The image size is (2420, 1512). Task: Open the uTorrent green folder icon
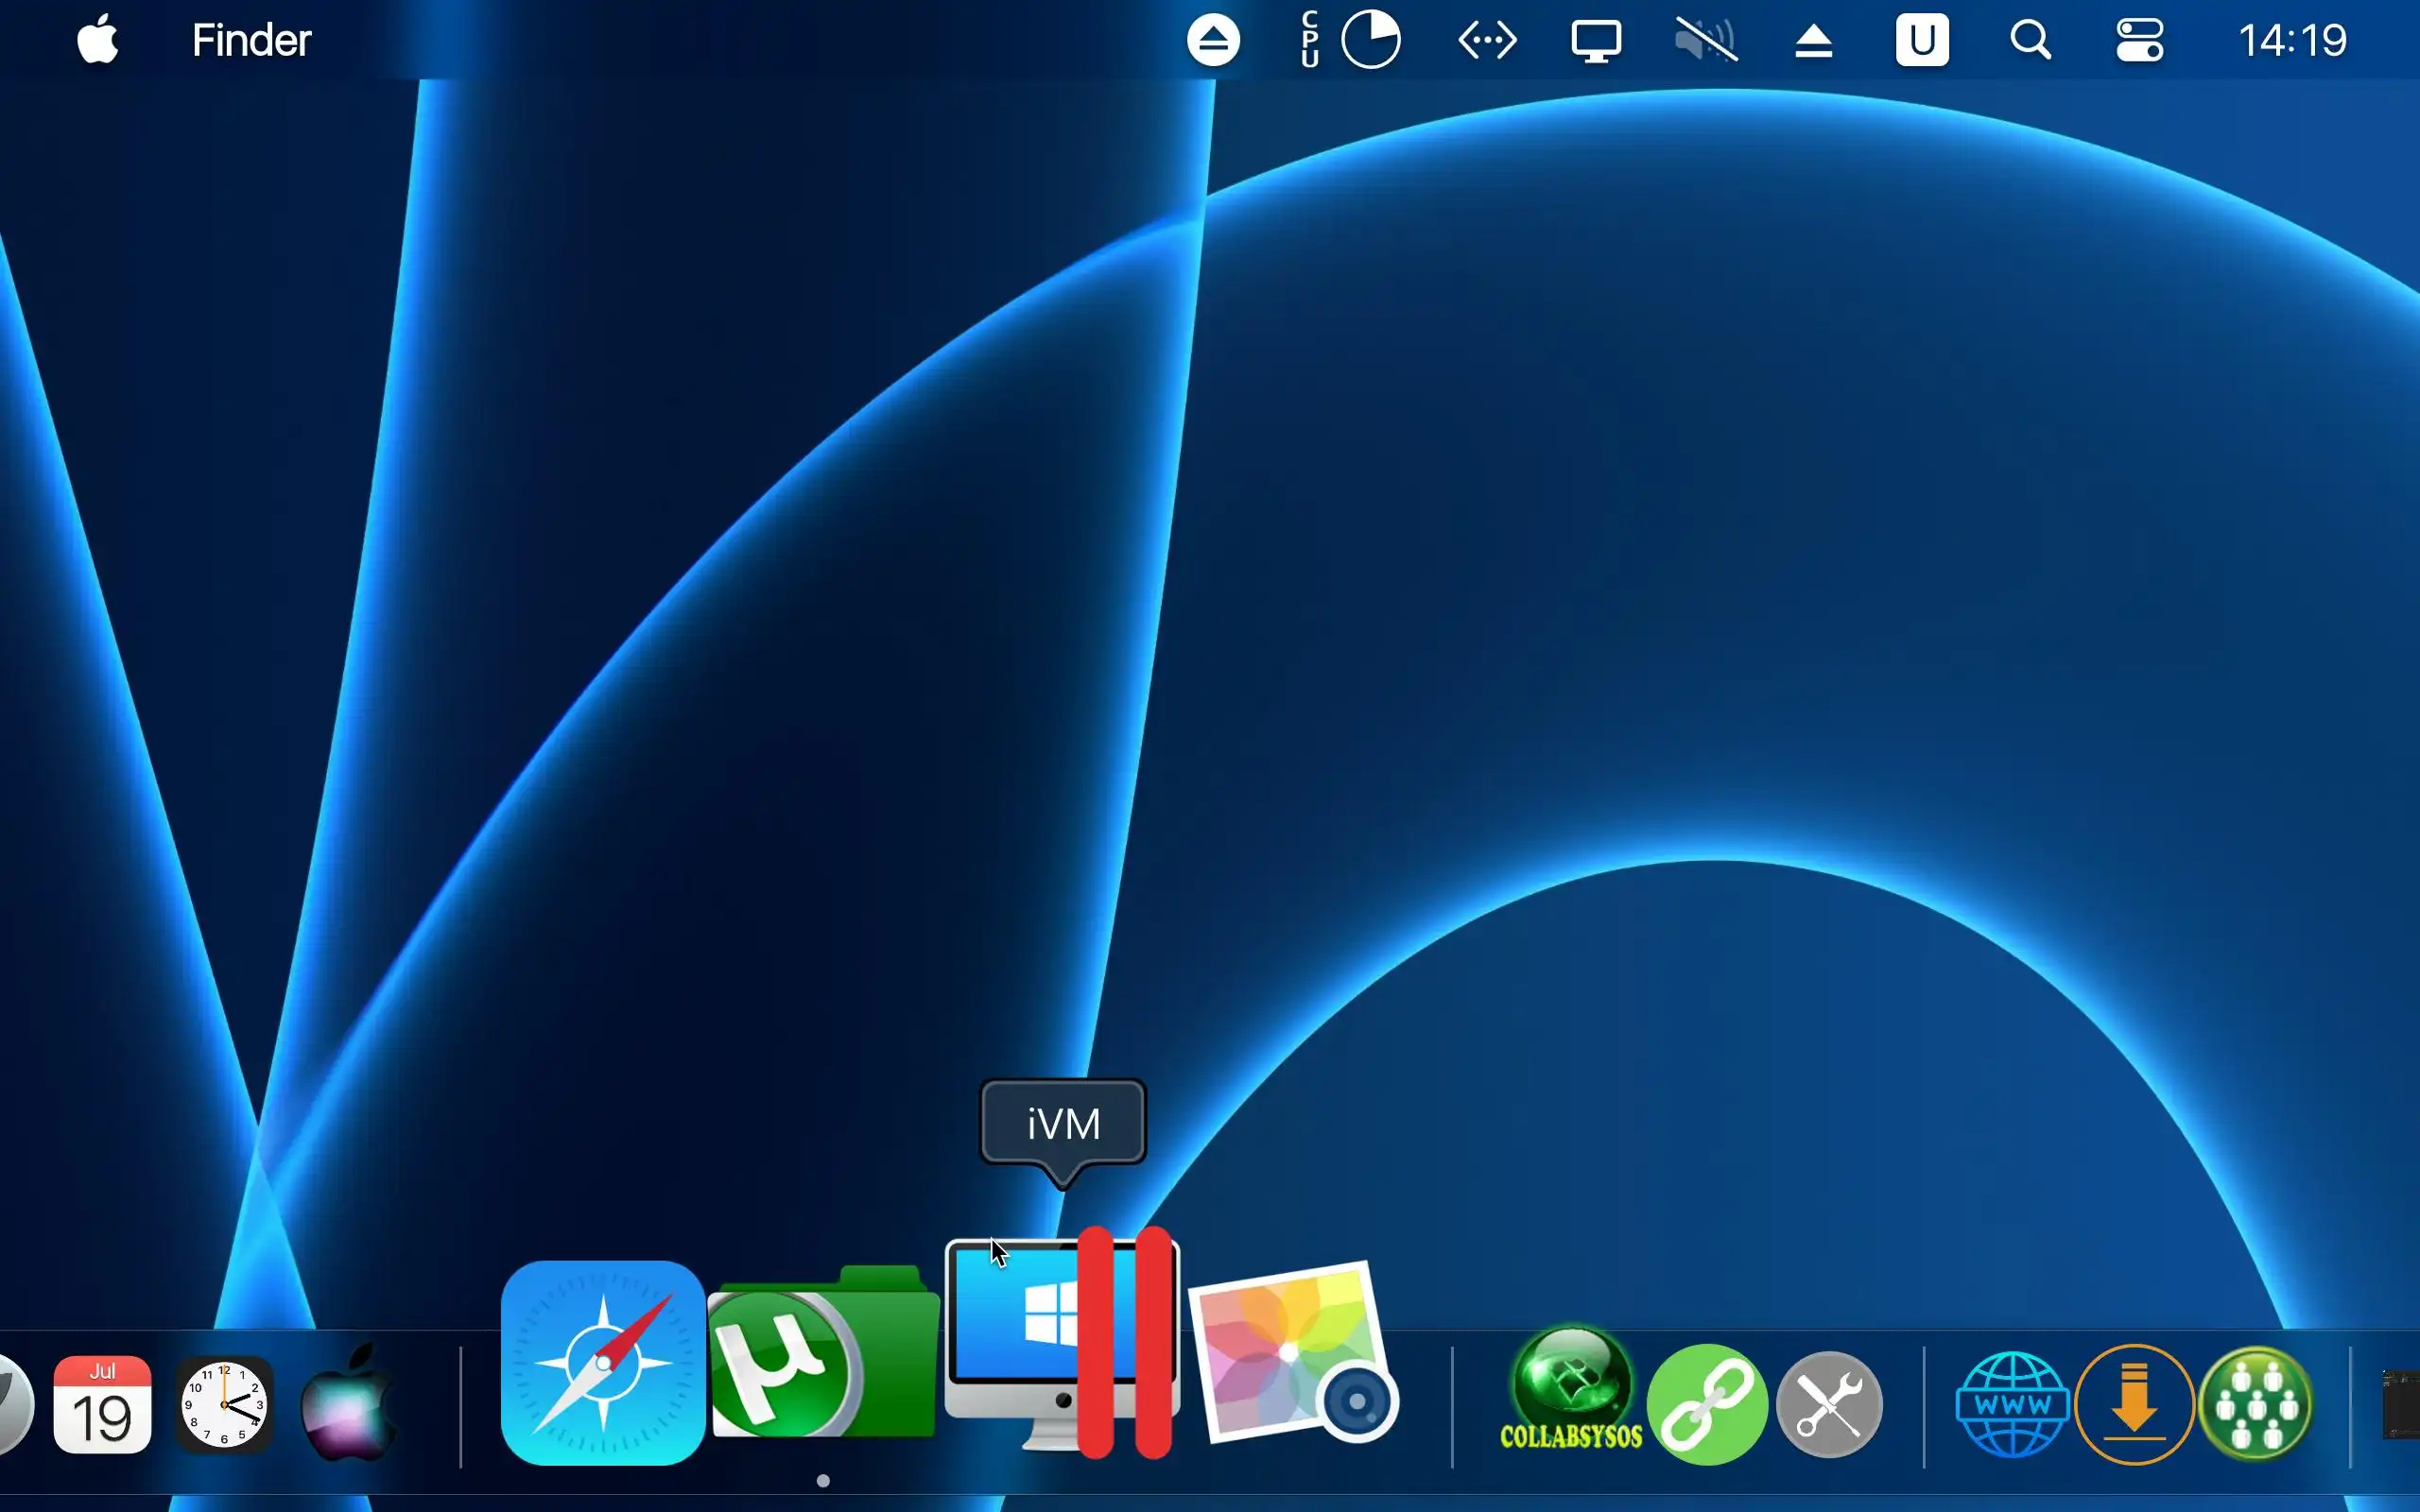pos(822,1354)
